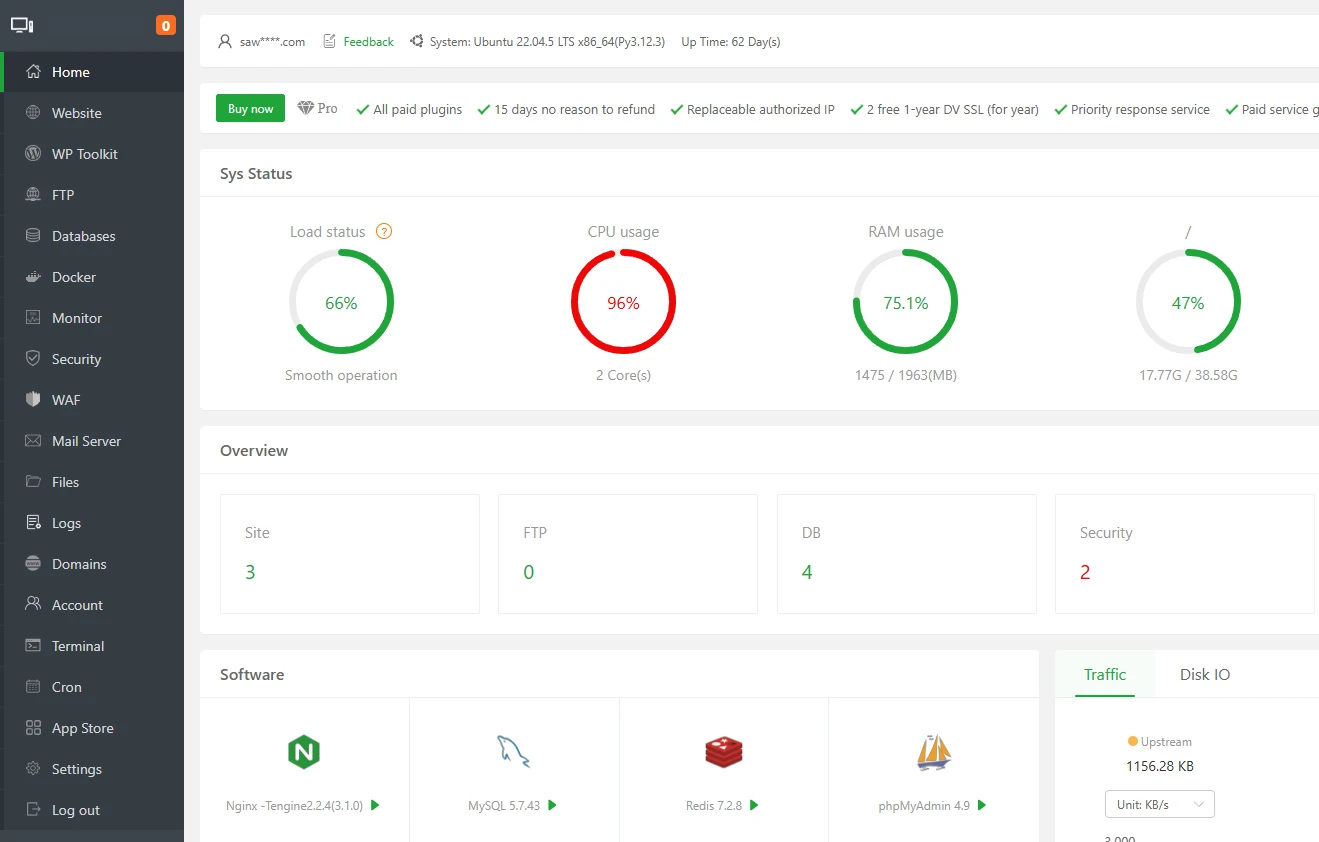Screen dimensions: 1319x842
Task: Open the App Store in sidebar
Action: [82, 728]
